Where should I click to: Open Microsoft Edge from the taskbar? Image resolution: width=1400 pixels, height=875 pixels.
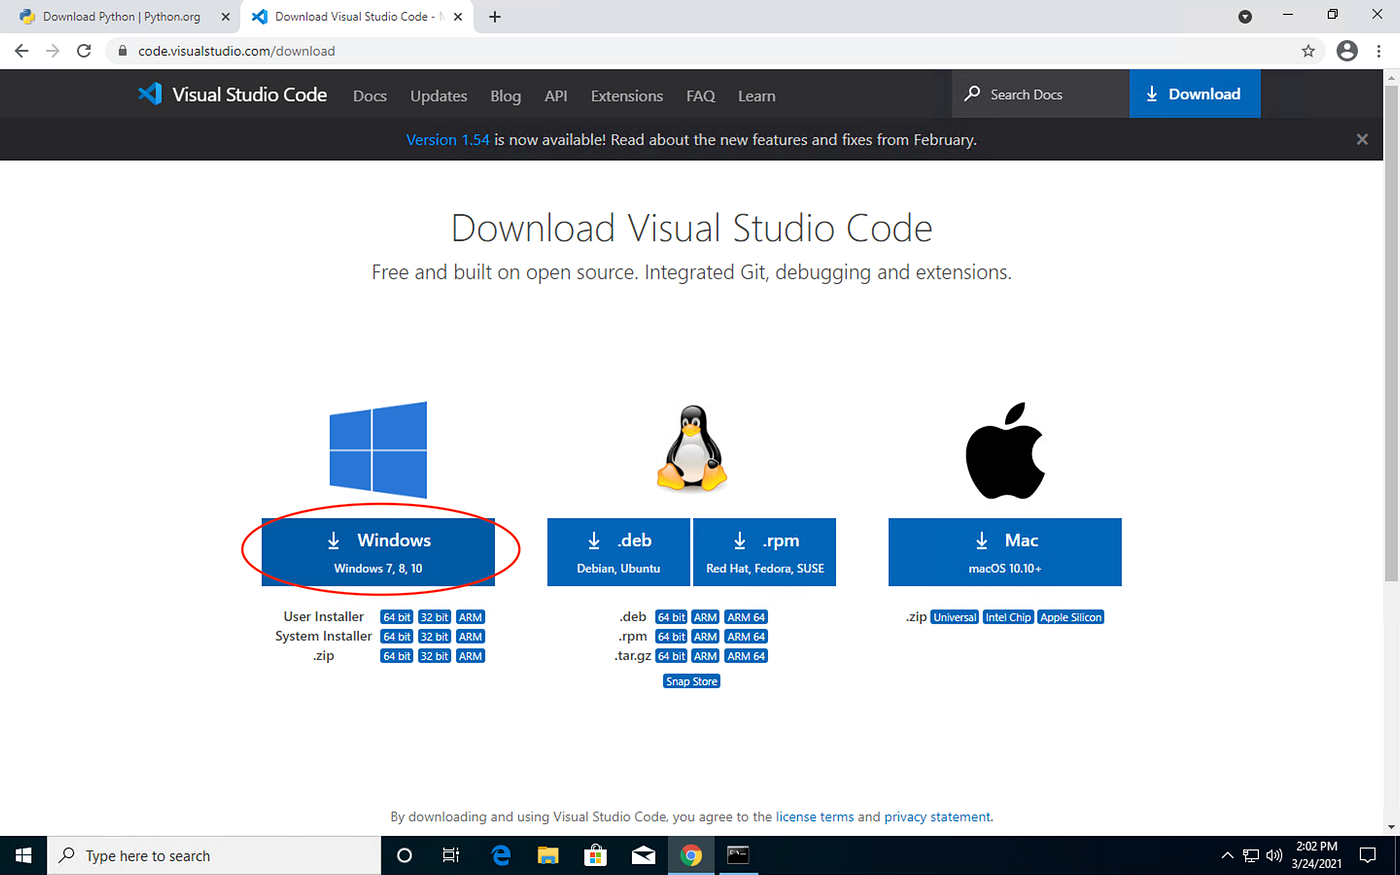coord(500,855)
